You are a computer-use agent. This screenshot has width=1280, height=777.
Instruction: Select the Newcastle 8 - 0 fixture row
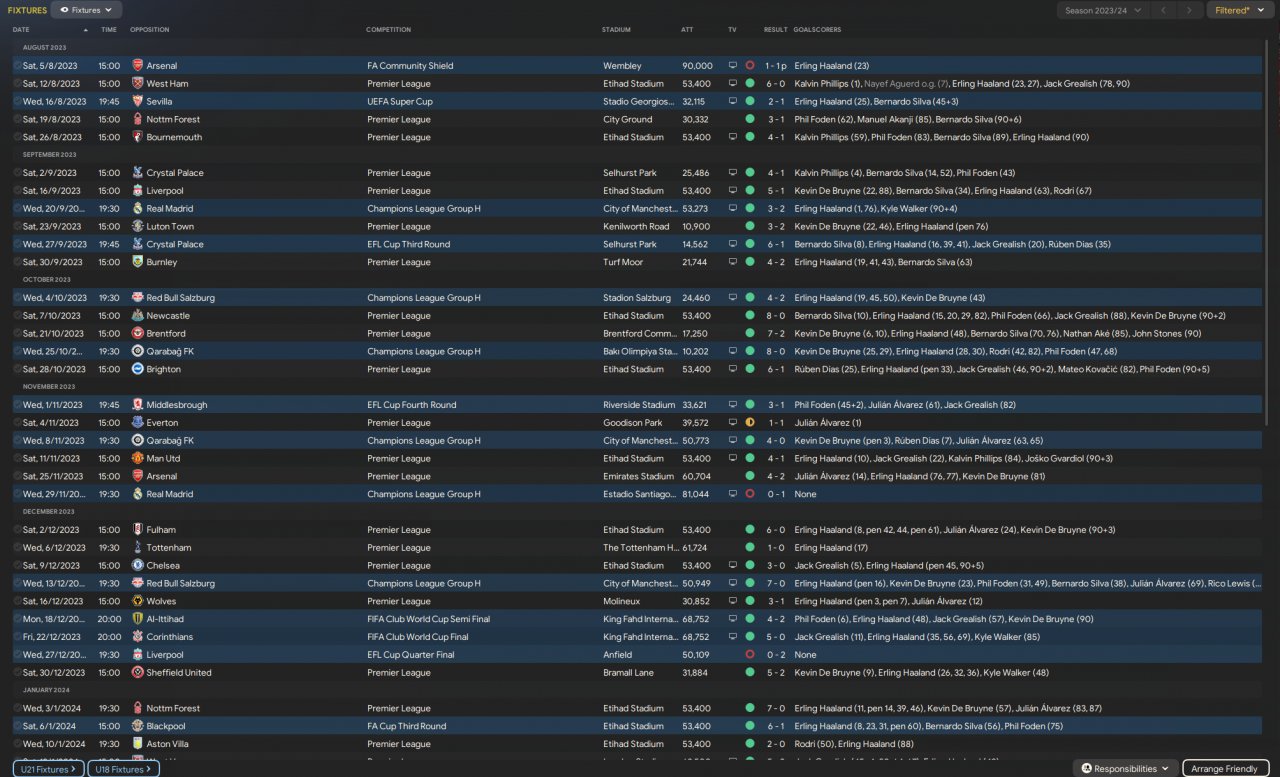[638, 316]
